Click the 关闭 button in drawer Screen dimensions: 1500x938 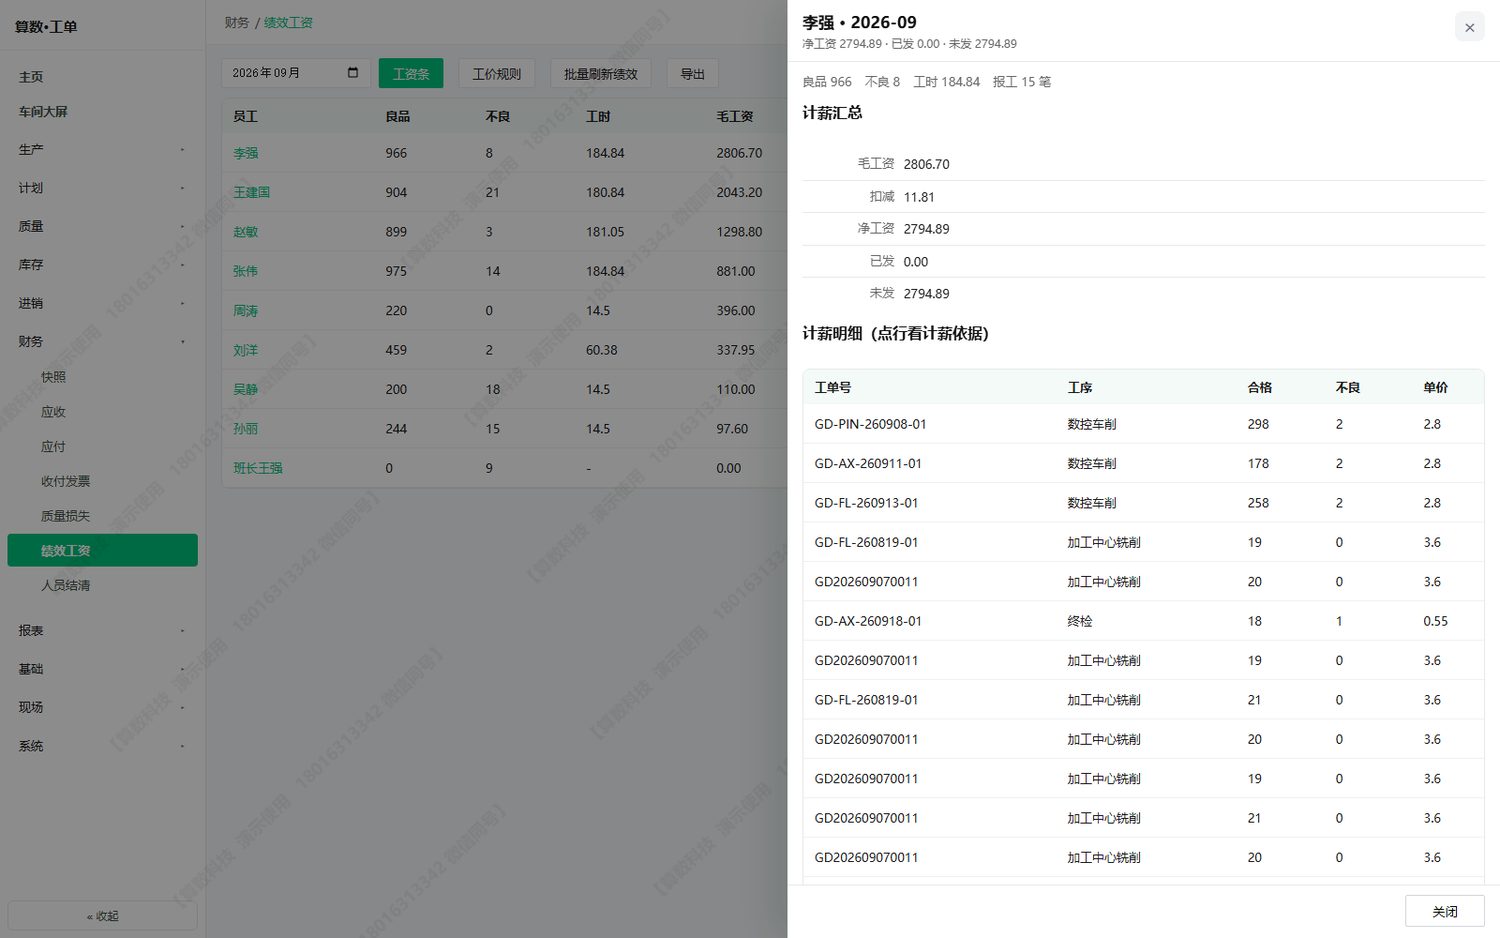click(1445, 912)
